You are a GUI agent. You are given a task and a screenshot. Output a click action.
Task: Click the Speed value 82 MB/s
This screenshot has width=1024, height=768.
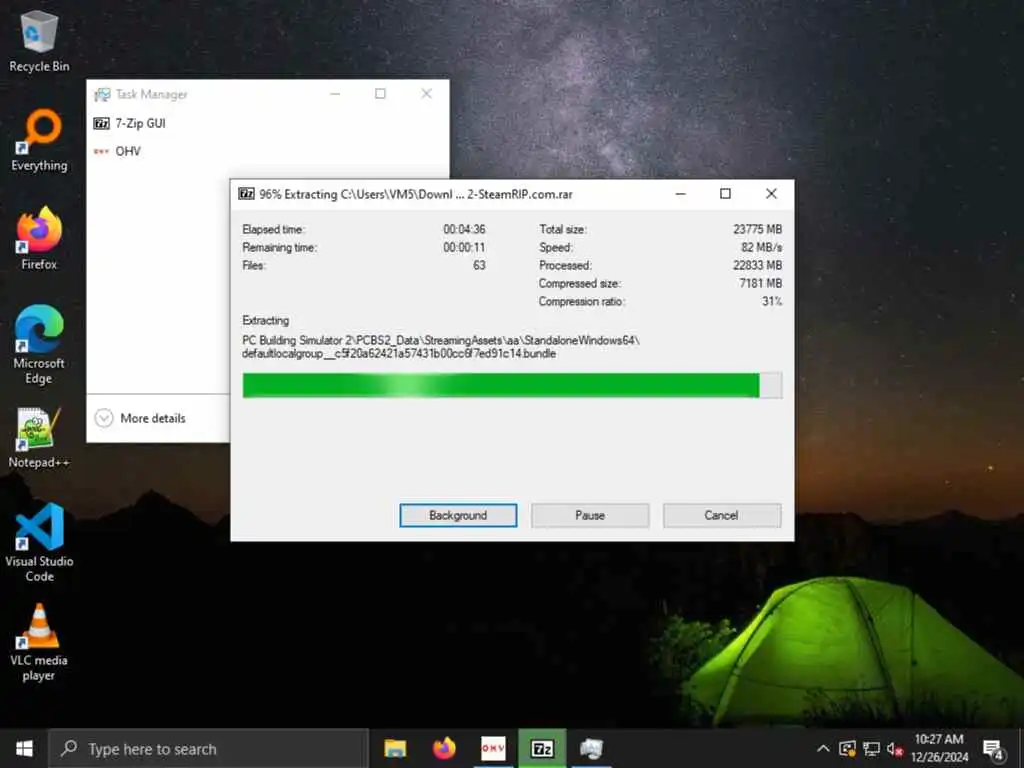pyautogui.click(x=761, y=248)
